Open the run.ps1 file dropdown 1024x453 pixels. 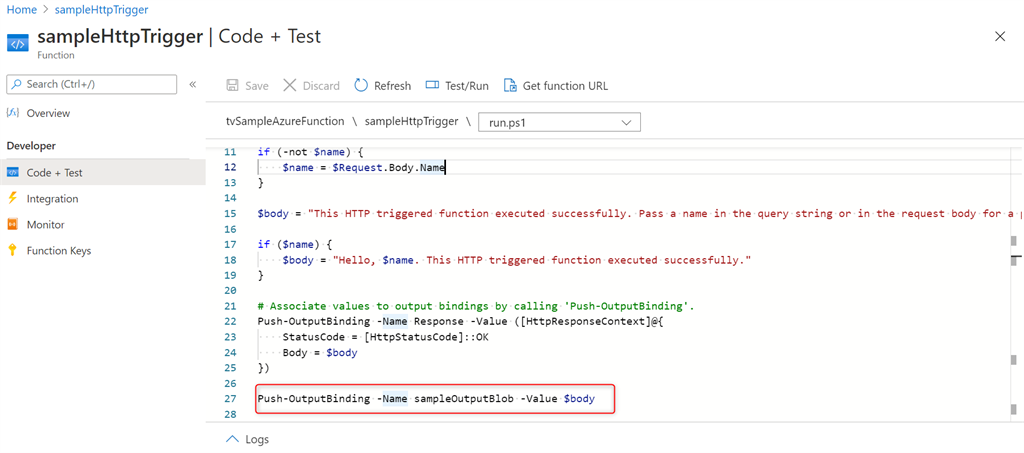tap(560, 123)
